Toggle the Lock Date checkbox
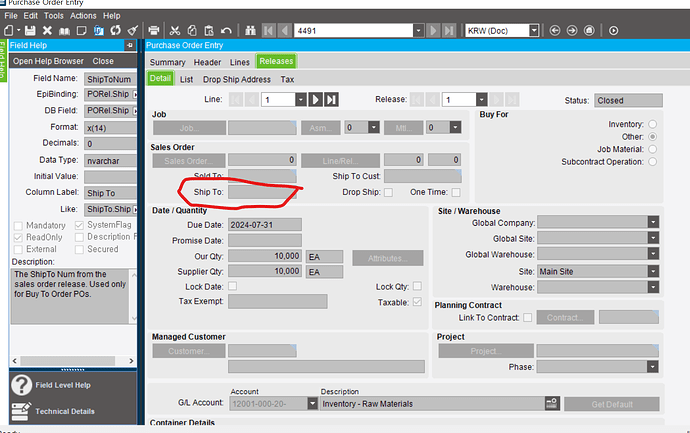Viewport: 690px width, 433px height. pos(232,286)
